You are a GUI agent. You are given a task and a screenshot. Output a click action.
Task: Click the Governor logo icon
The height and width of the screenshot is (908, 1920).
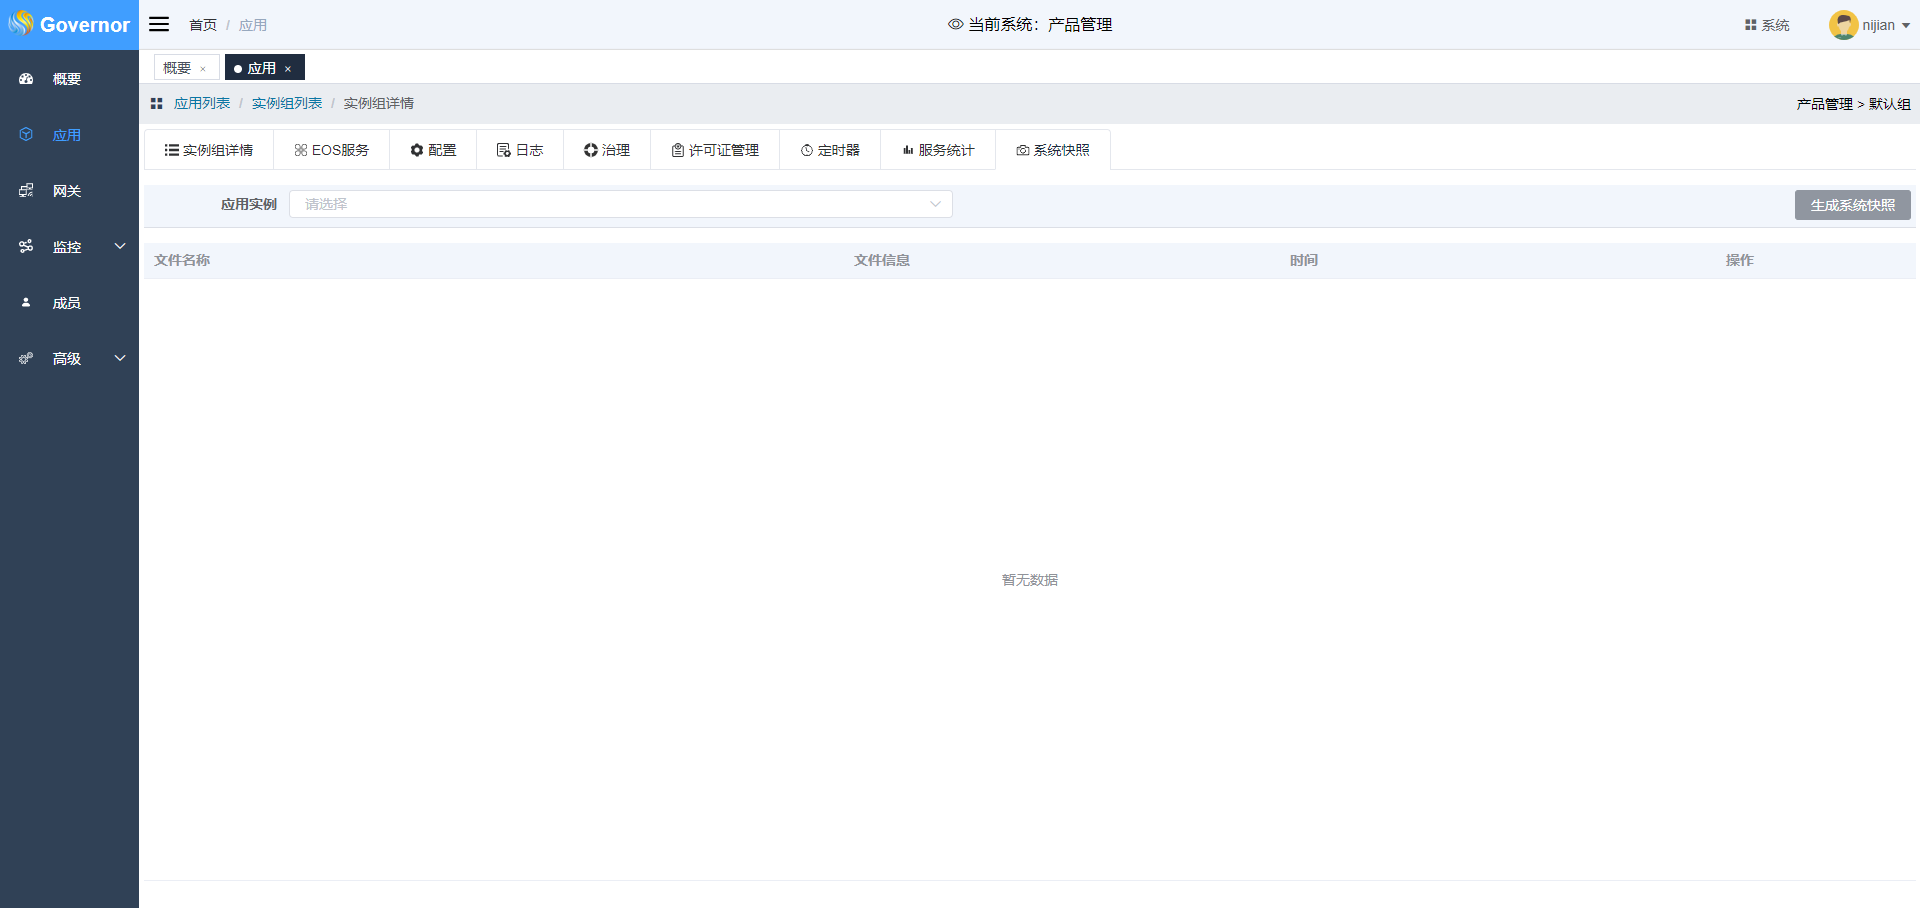21,23
